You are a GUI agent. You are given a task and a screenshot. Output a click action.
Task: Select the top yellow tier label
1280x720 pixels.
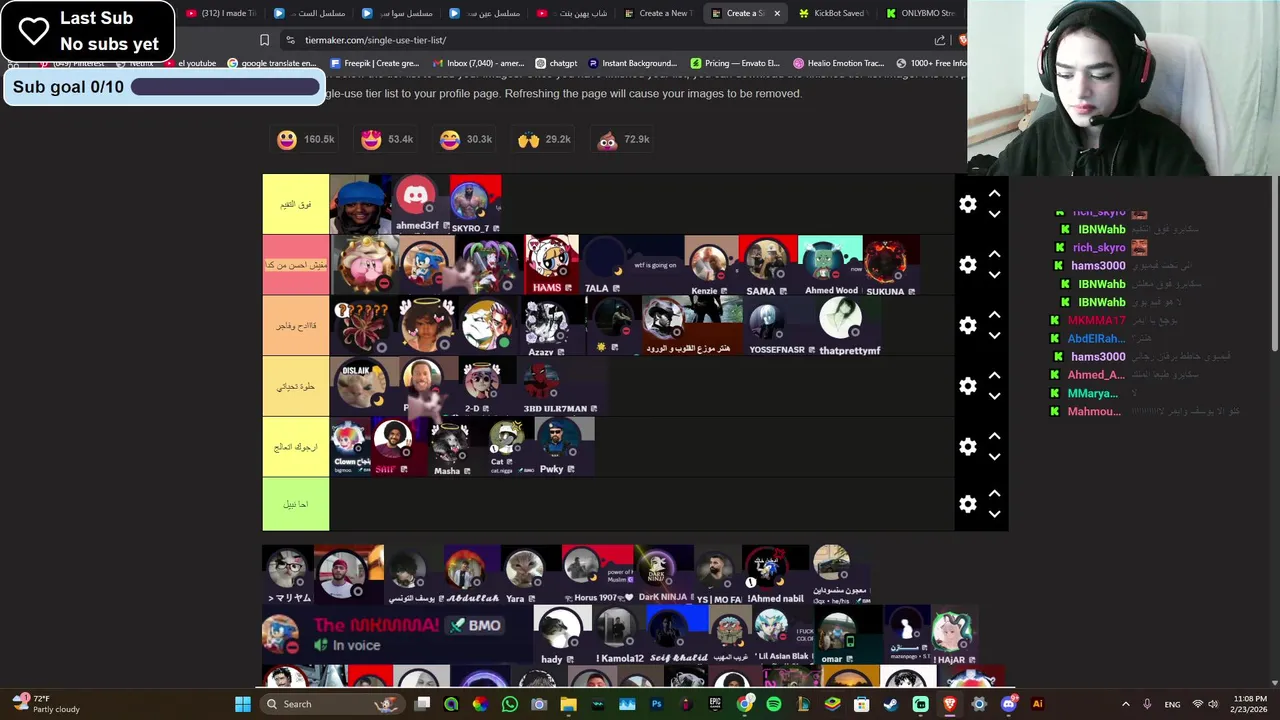(x=296, y=204)
